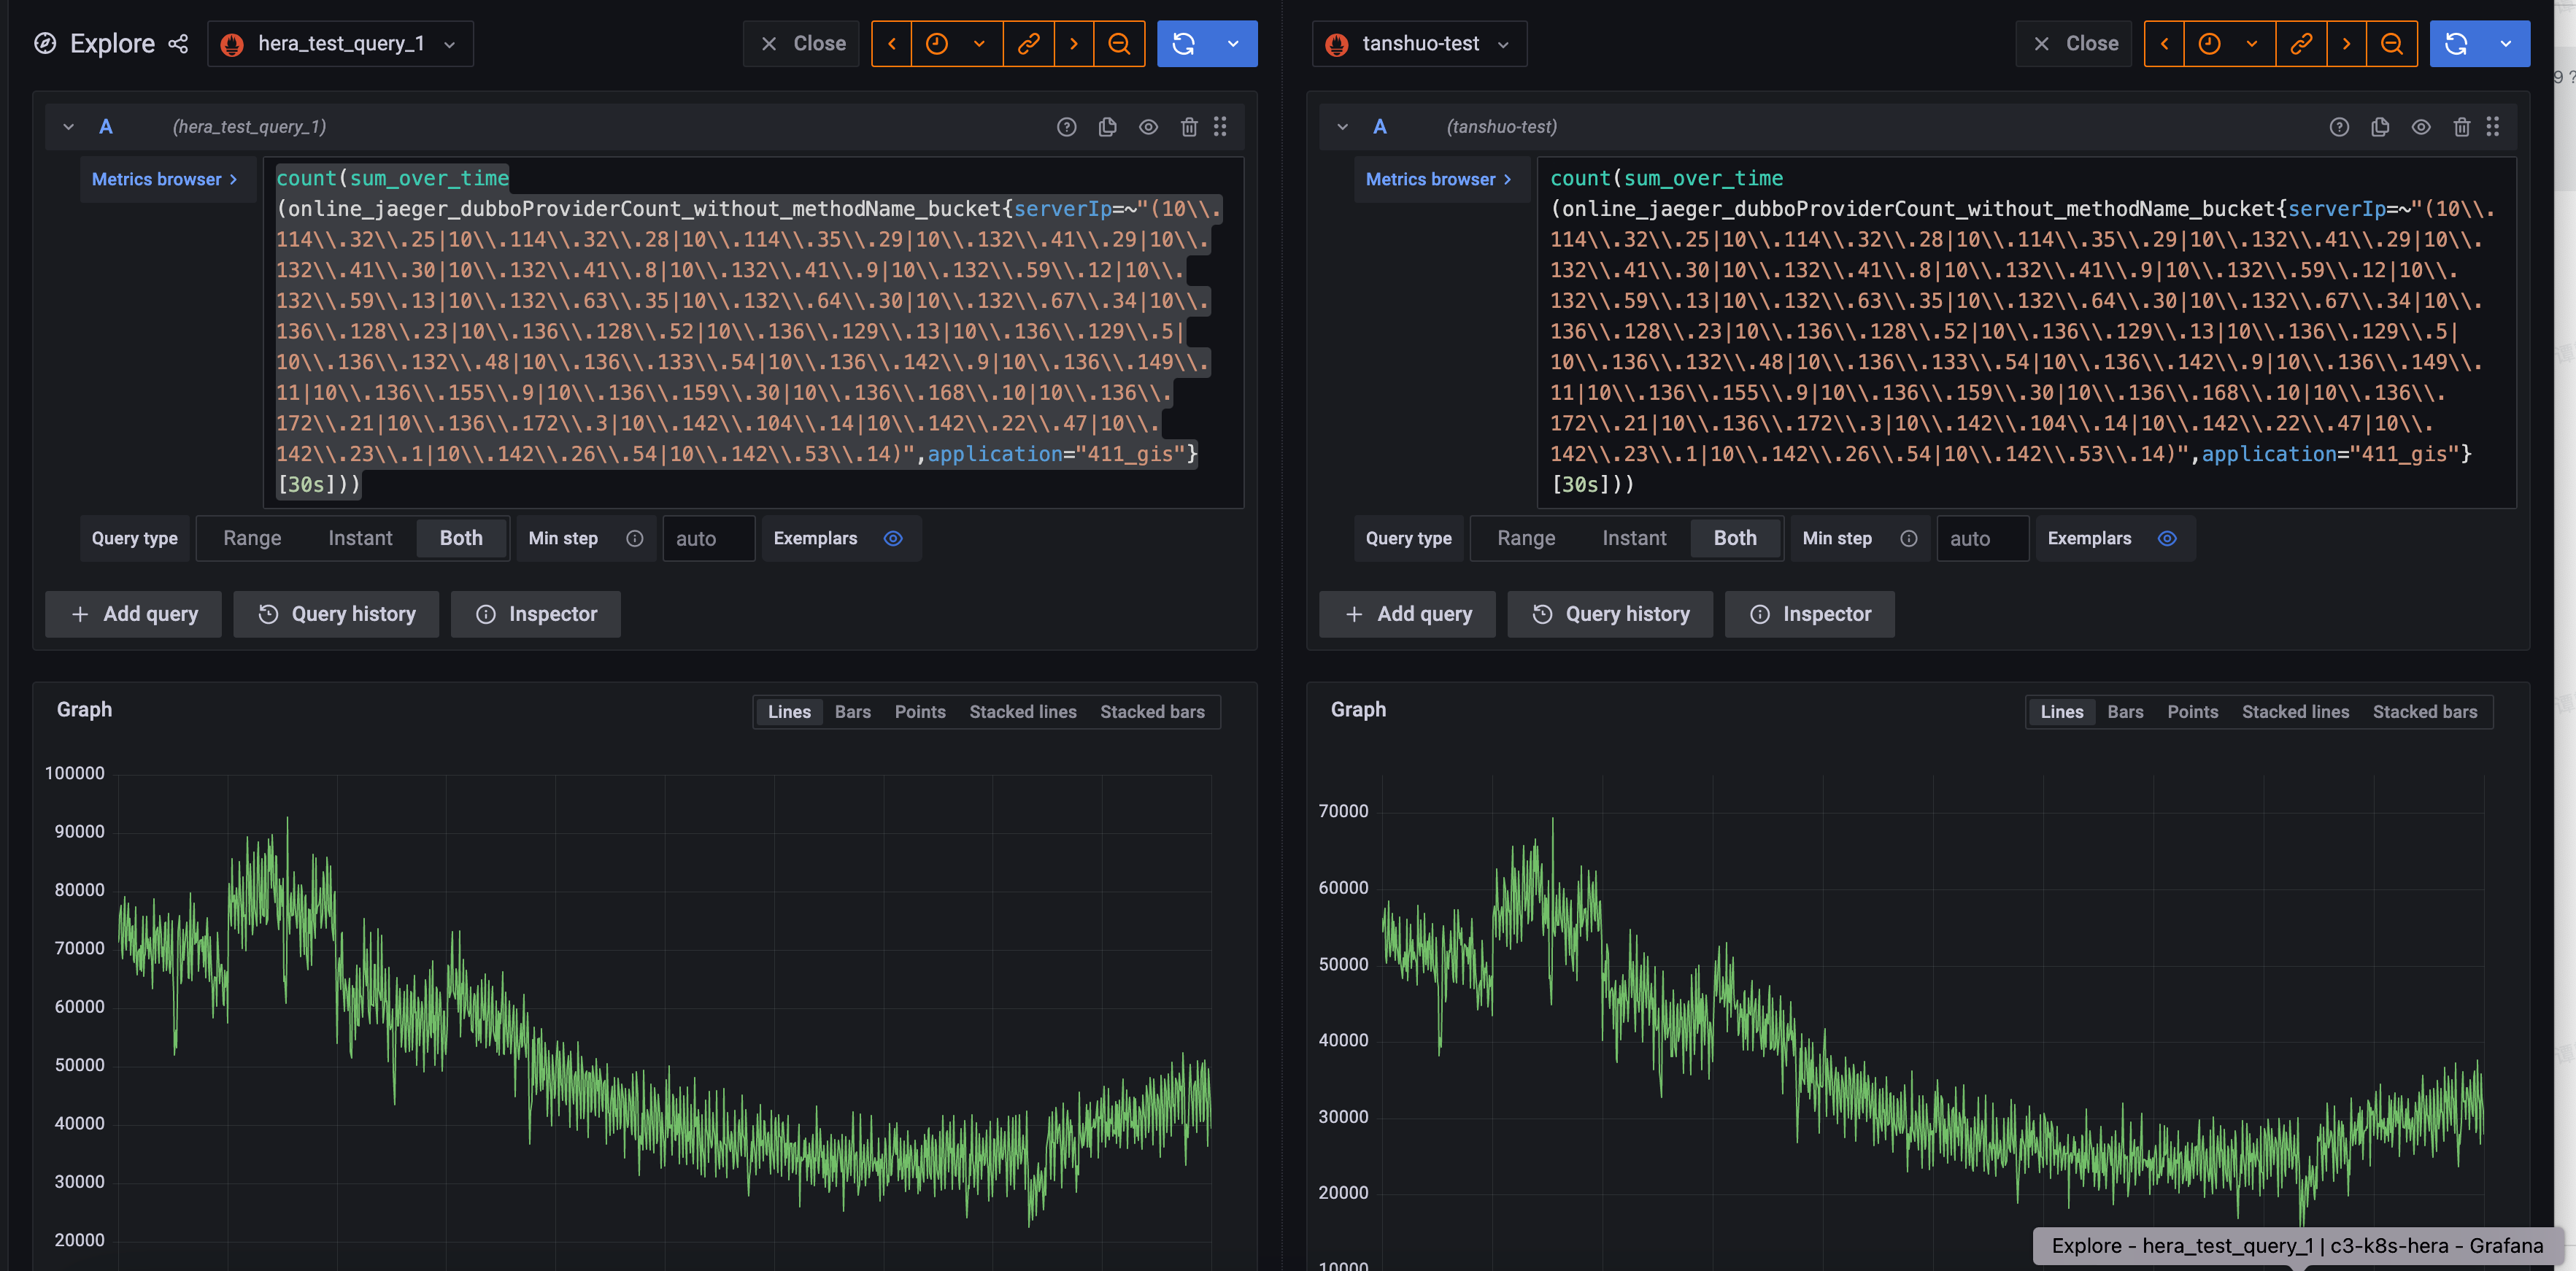The height and width of the screenshot is (1271, 2576).
Task: Click Add query in left pane
Action: pyautogui.click(x=133, y=614)
